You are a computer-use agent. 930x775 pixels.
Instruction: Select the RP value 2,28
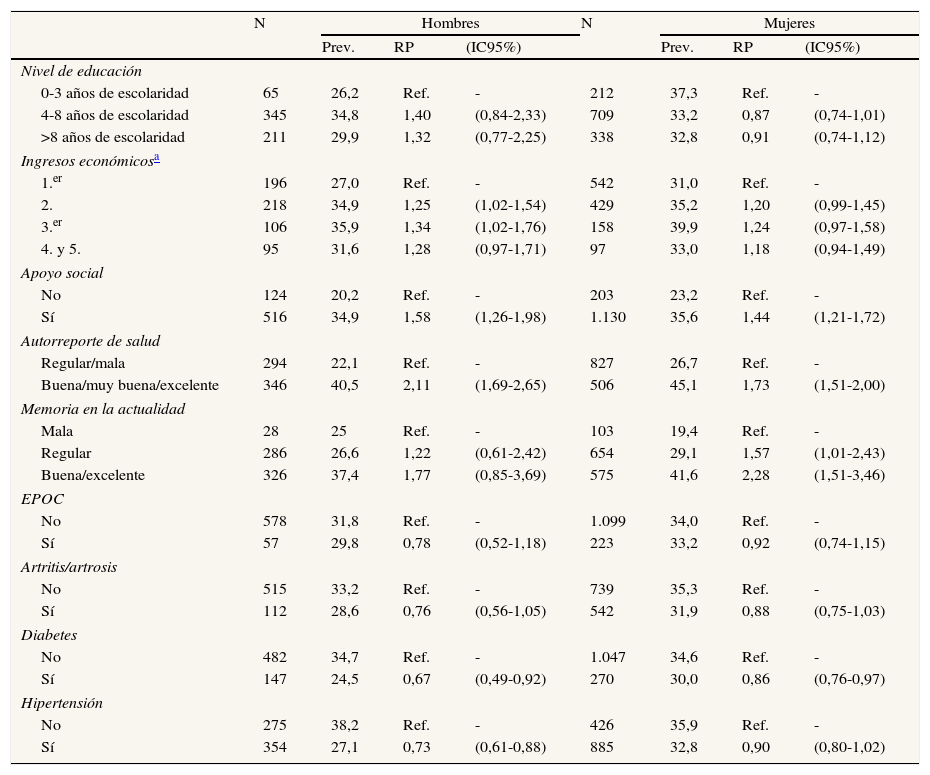tap(755, 475)
